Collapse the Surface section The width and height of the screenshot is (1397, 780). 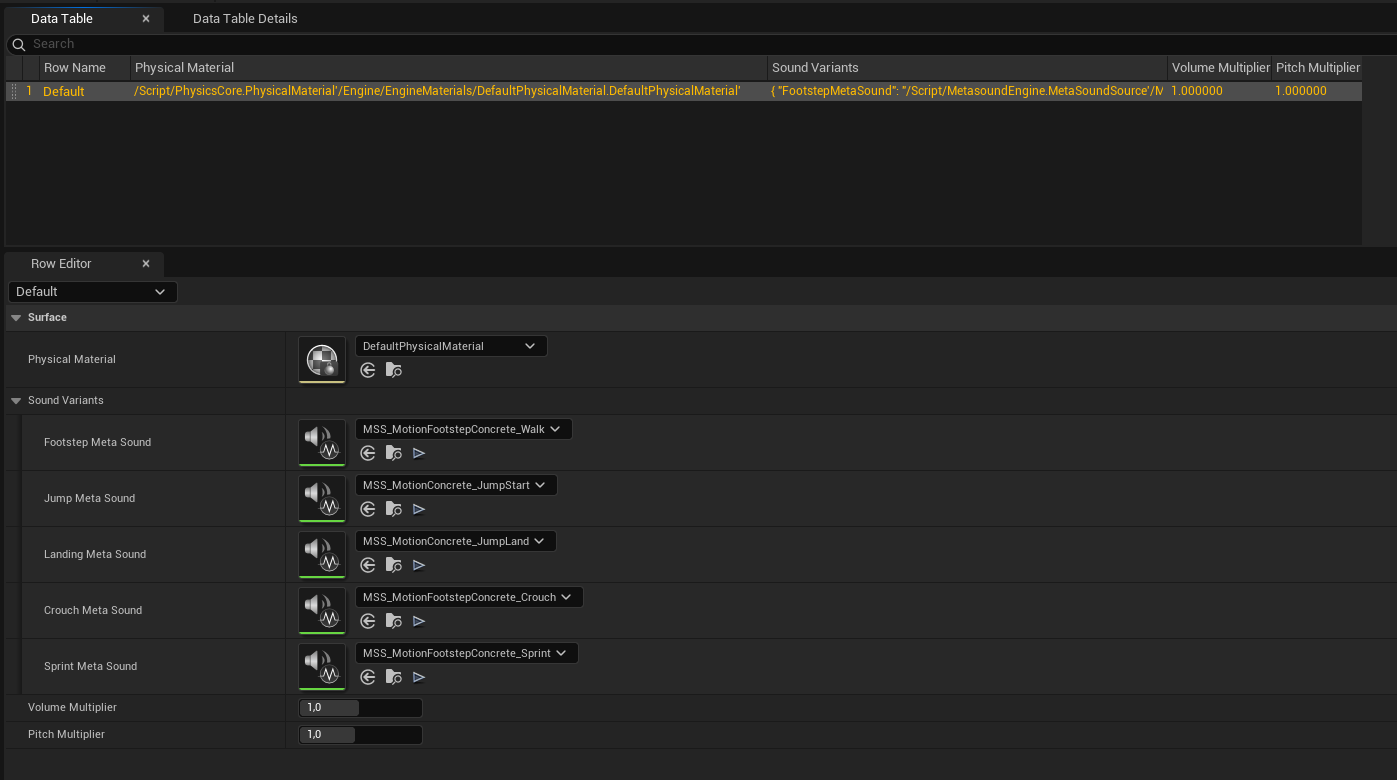click(x=16, y=318)
